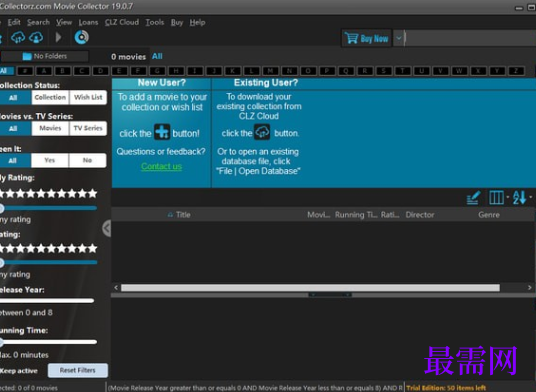The width and height of the screenshot is (536, 392).
Task: Set Collection Status filter to Wish List
Action: [88, 97]
